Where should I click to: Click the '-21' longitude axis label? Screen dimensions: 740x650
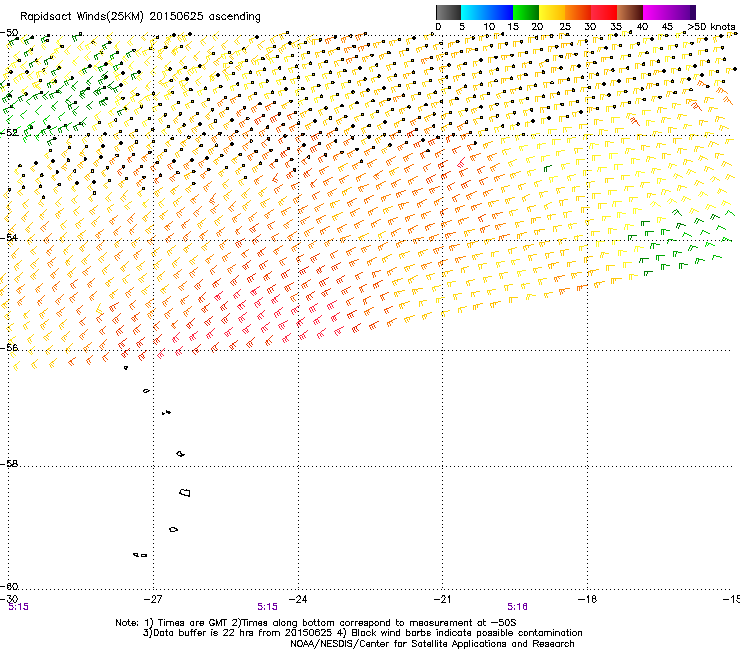(442, 599)
